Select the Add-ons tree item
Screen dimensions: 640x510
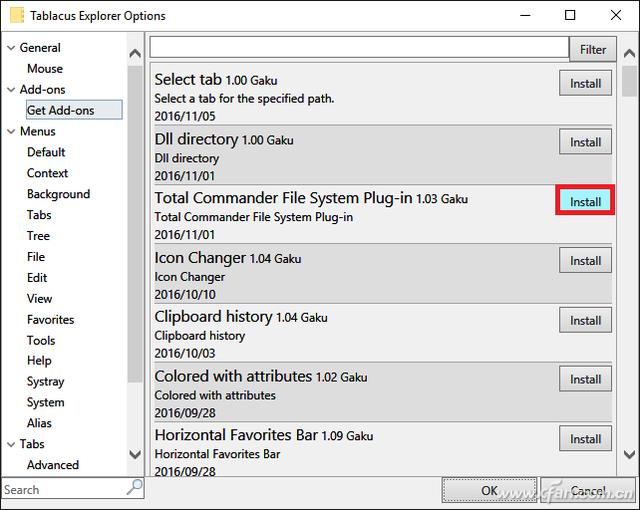tap(42, 89)
